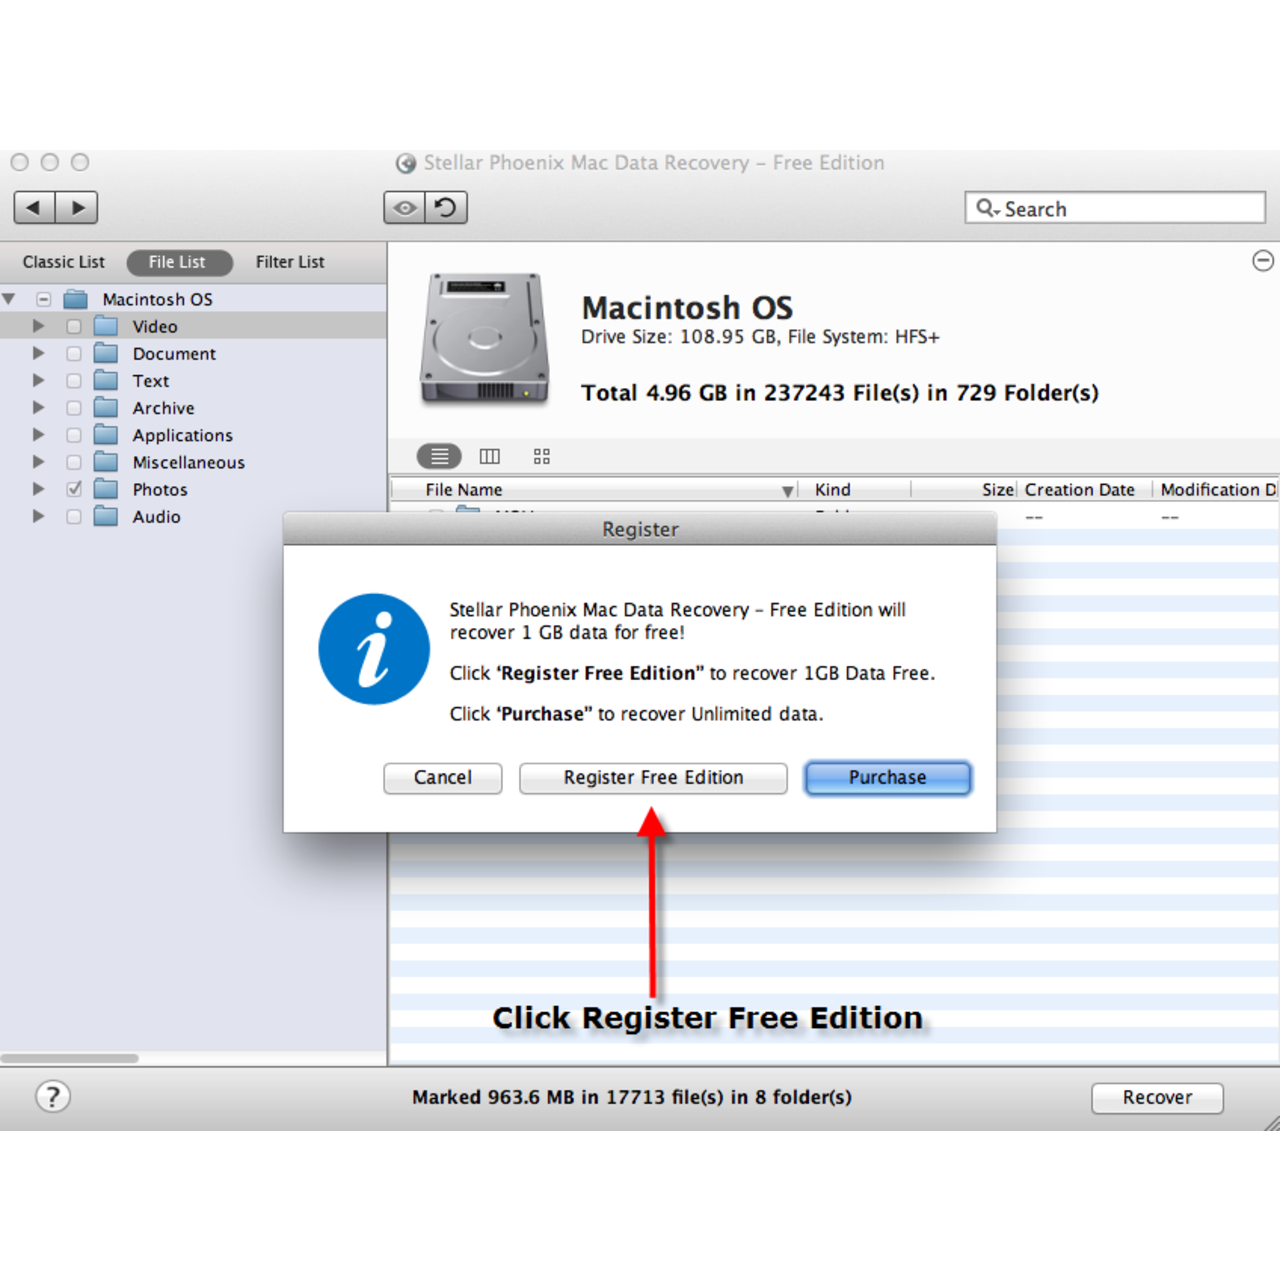Collapse the drive info panel minus icon
This screenshot has height=1280, width=1280.
click(x=1263, y=261)
